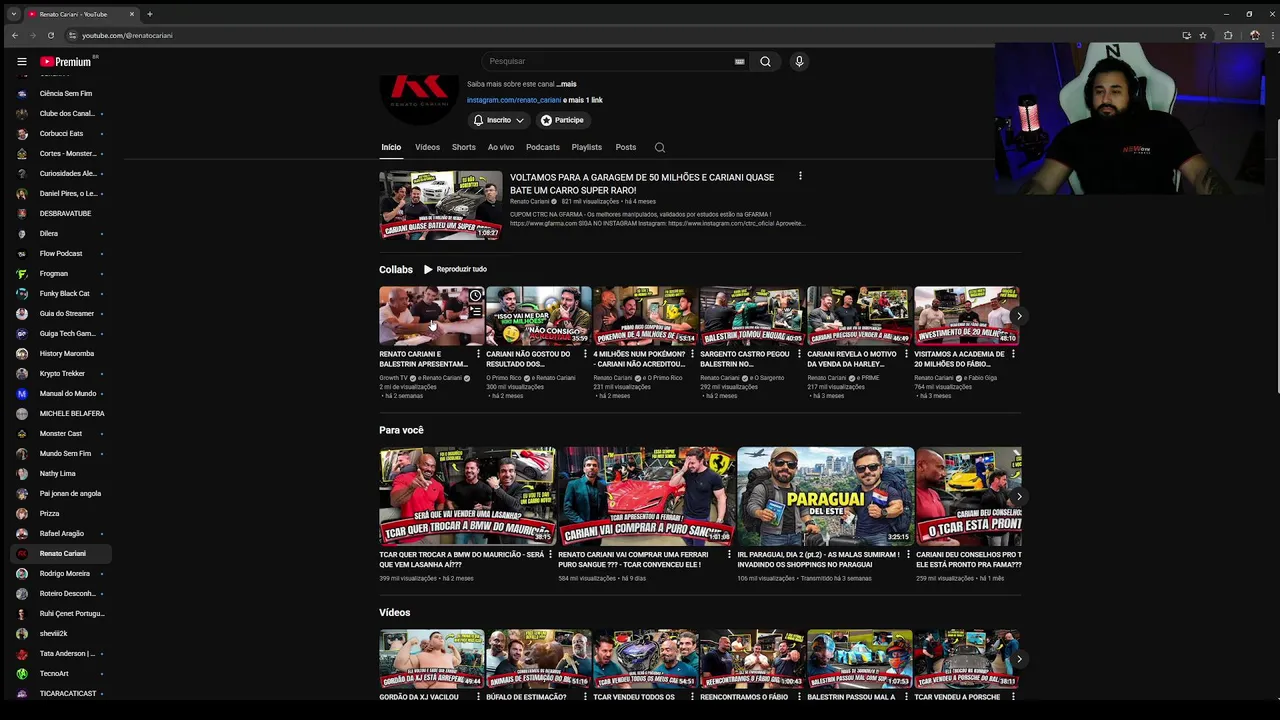Add Renato Cariani e Balestrin video to Watch Later
The height and width of the screenshot is (720, 1280).
pos(476,295)
